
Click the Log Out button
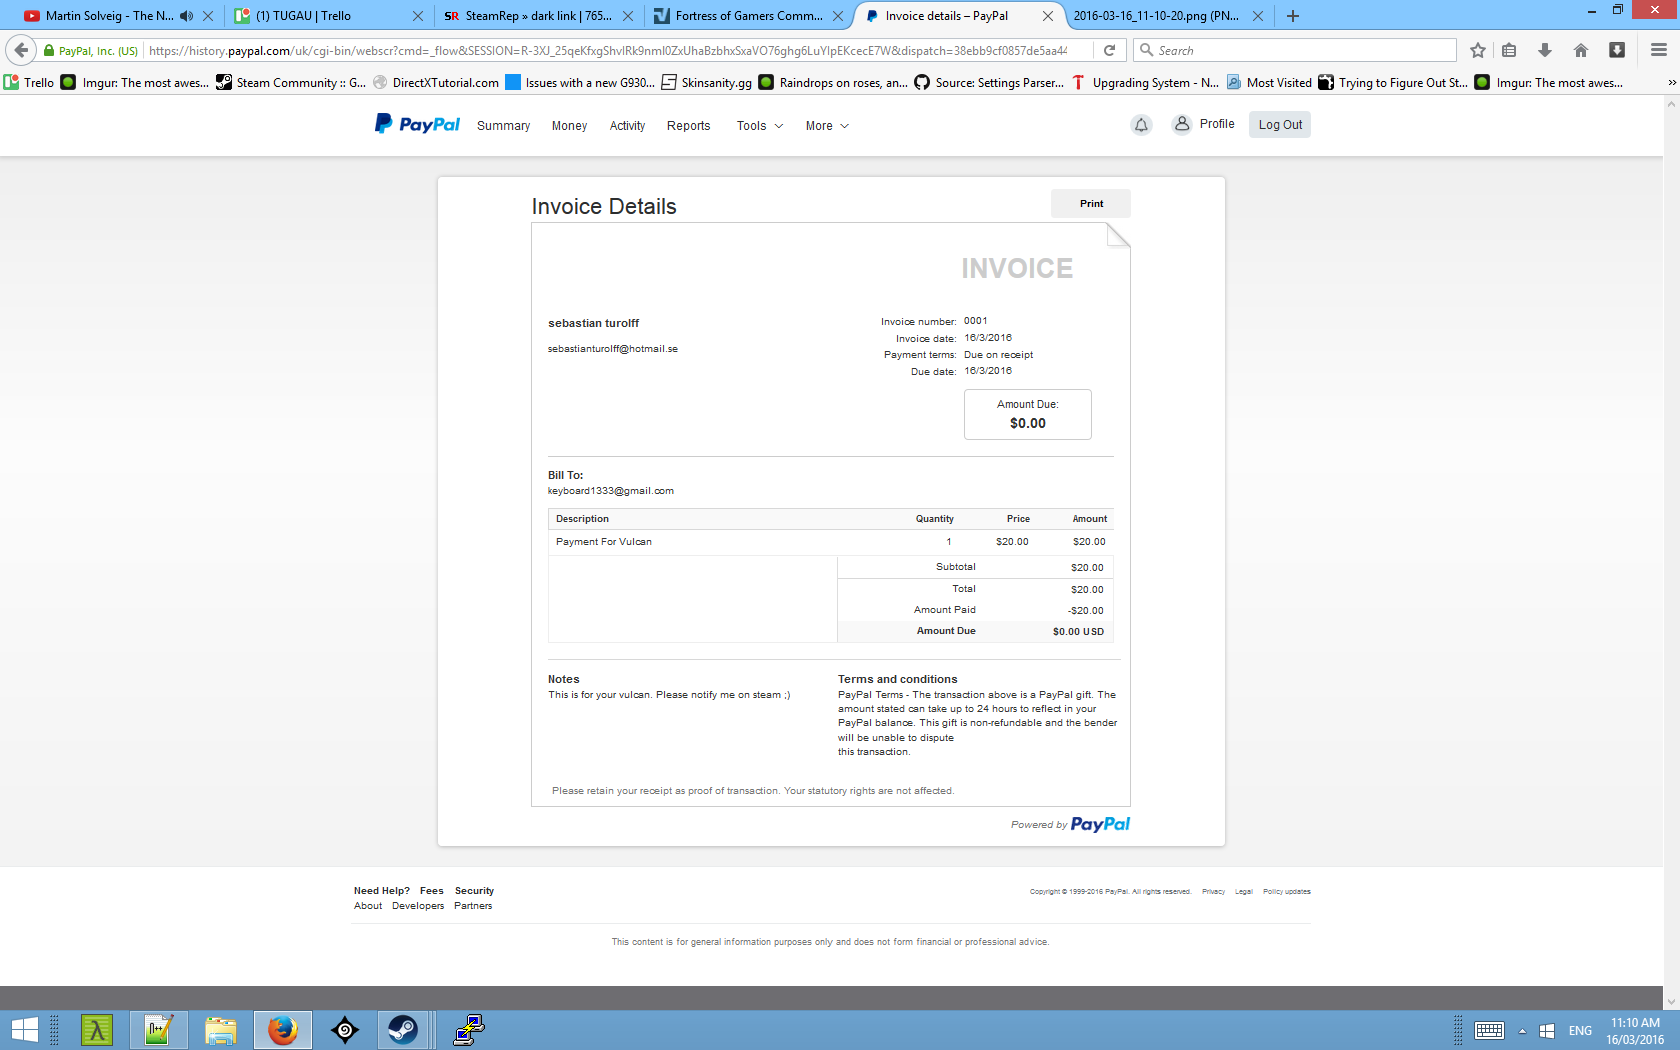click(1280, 125)
